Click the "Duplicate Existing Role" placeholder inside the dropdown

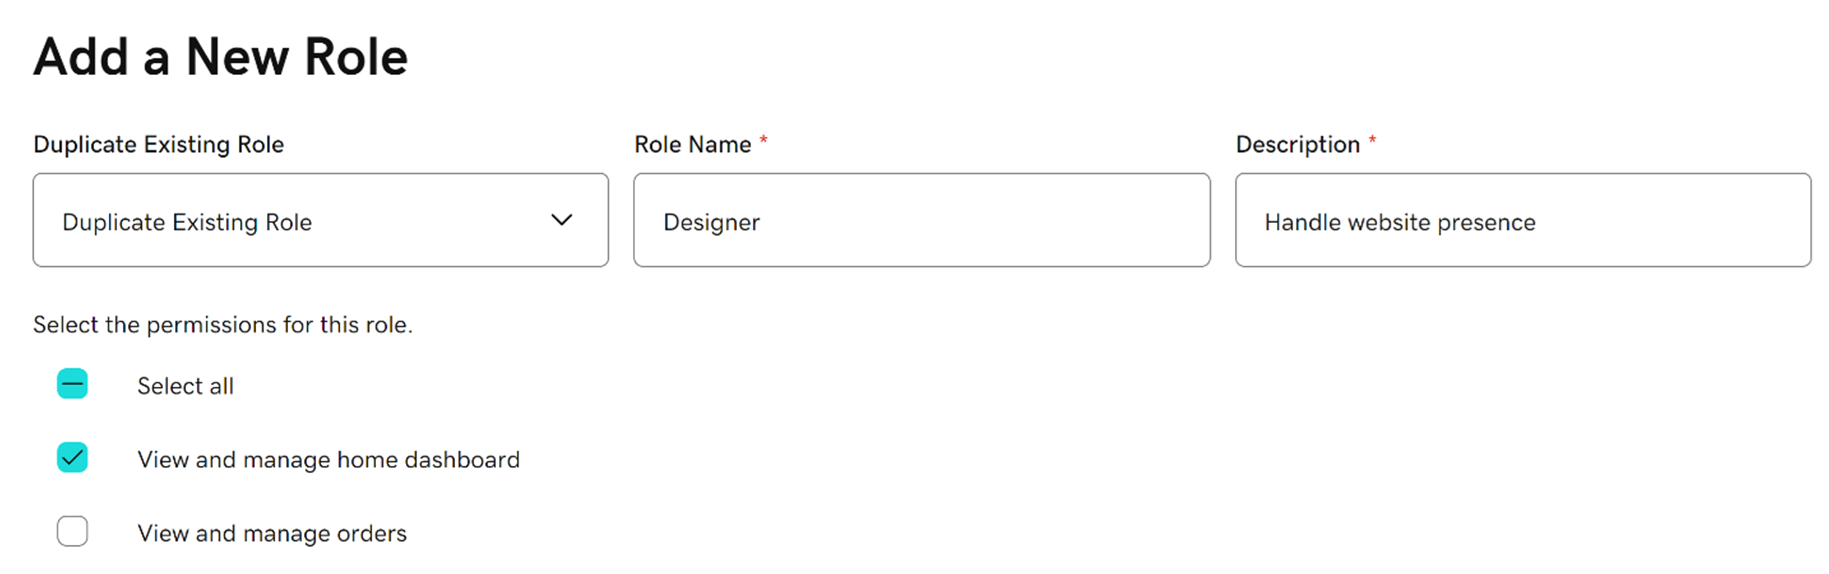(x=187, y=222)
